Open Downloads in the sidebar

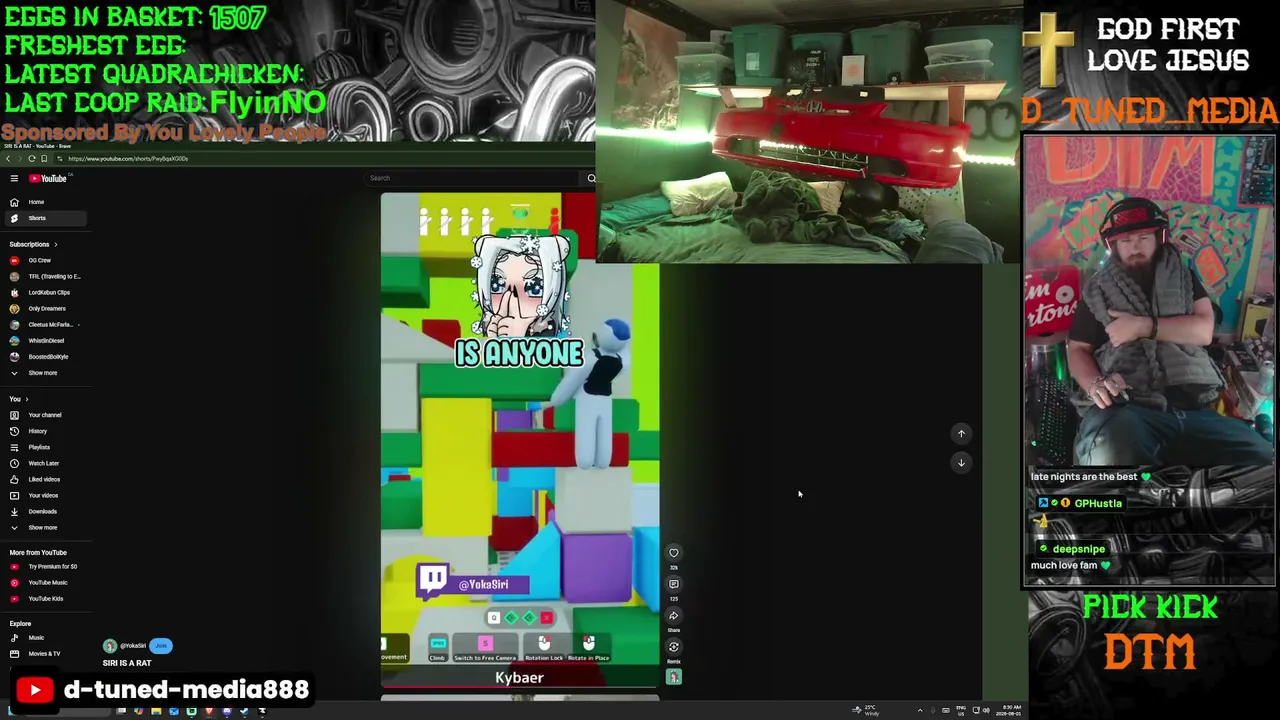tap(44, 511)
